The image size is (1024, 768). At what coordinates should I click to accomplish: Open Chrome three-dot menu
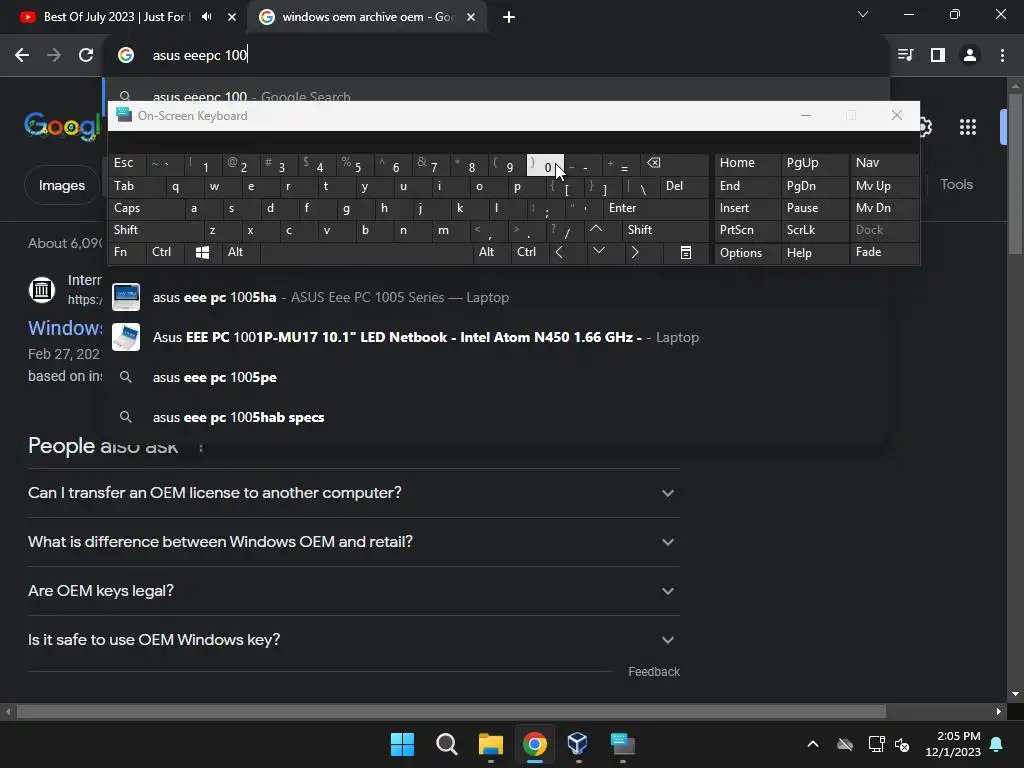coord(1002,55)
